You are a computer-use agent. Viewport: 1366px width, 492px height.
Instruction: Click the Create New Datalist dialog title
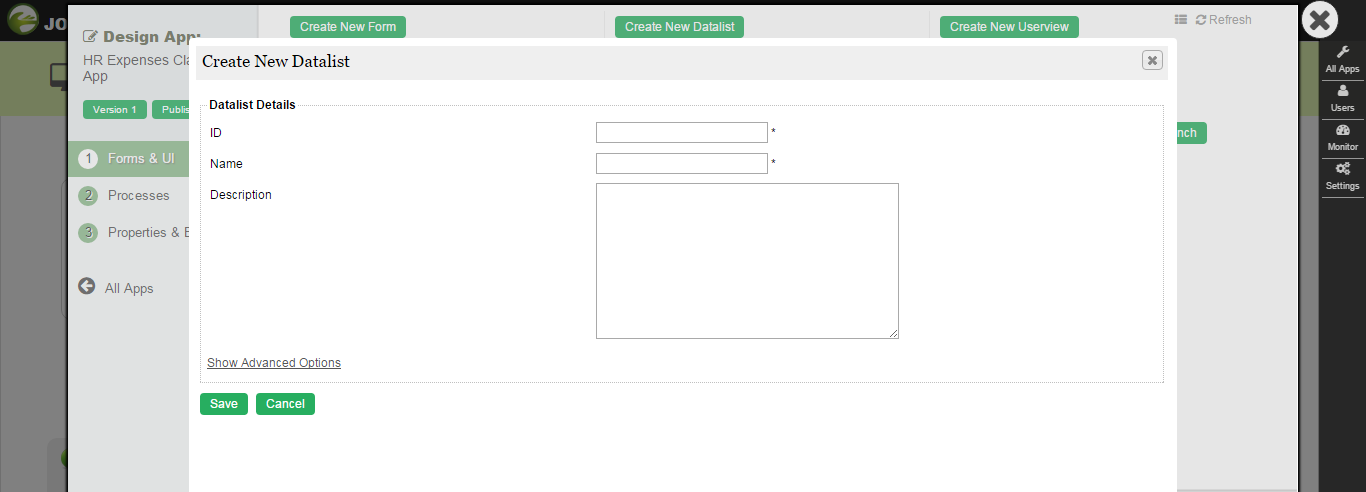[276, 62]
